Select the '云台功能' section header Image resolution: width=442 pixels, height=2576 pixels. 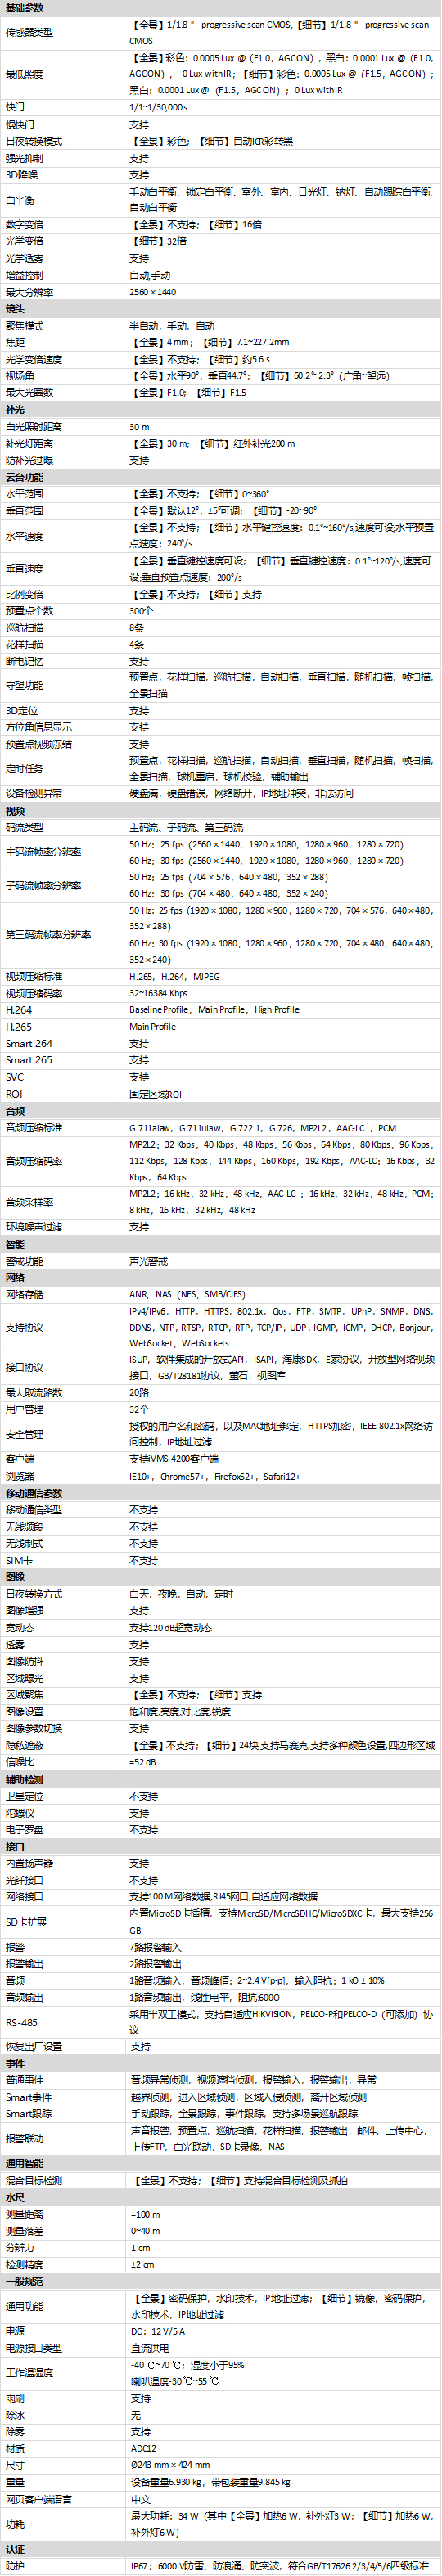(25, 477)
